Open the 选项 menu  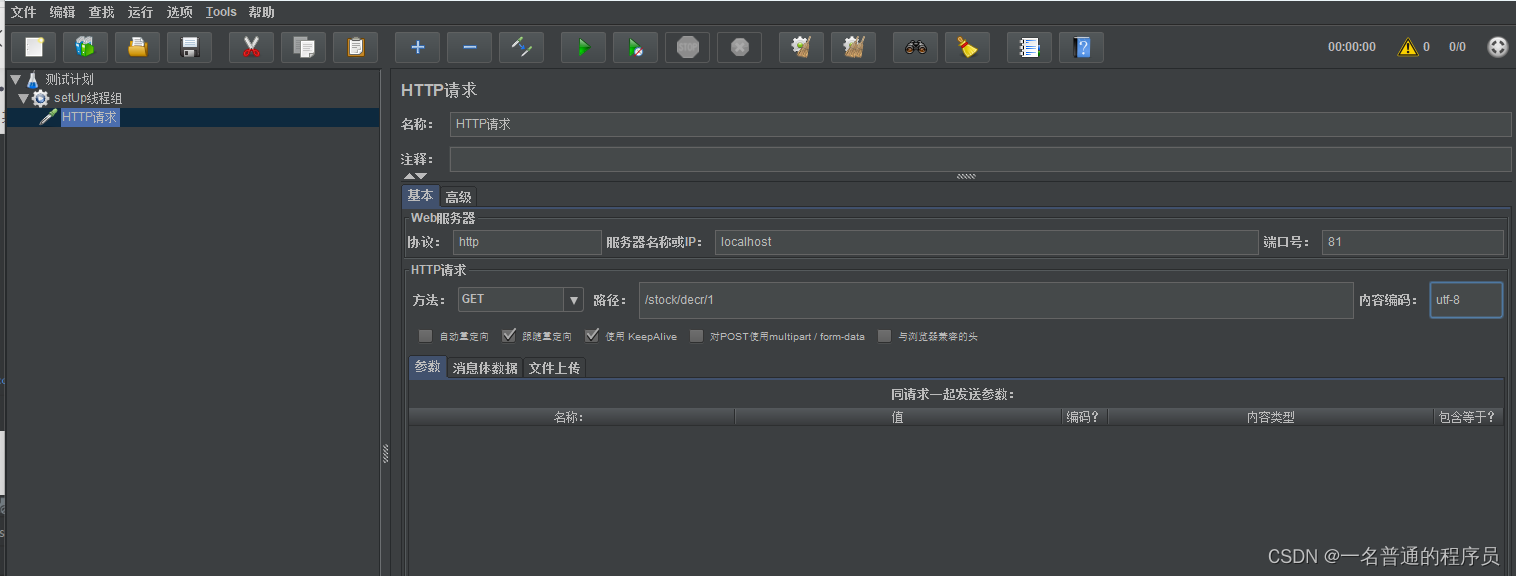point(179,12)
